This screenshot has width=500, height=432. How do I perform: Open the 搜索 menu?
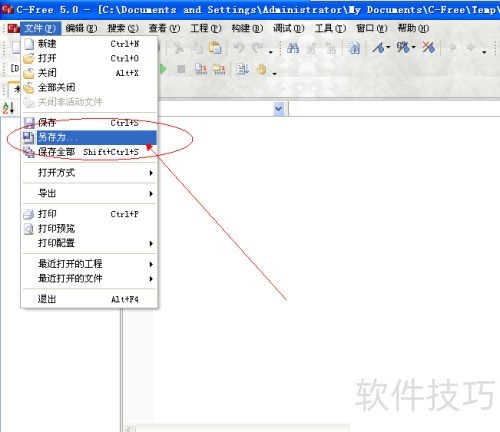(123, 28)
